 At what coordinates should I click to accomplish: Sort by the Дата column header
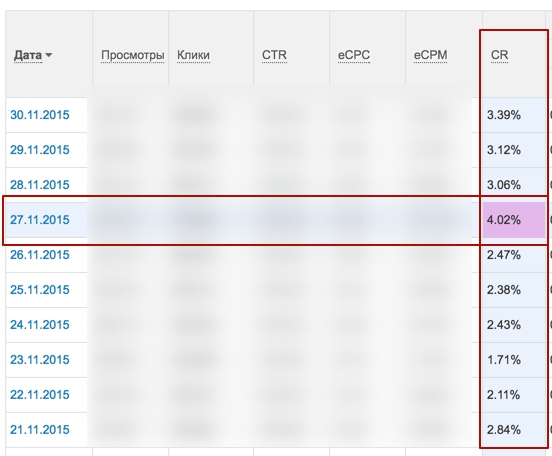pos(32,55)
